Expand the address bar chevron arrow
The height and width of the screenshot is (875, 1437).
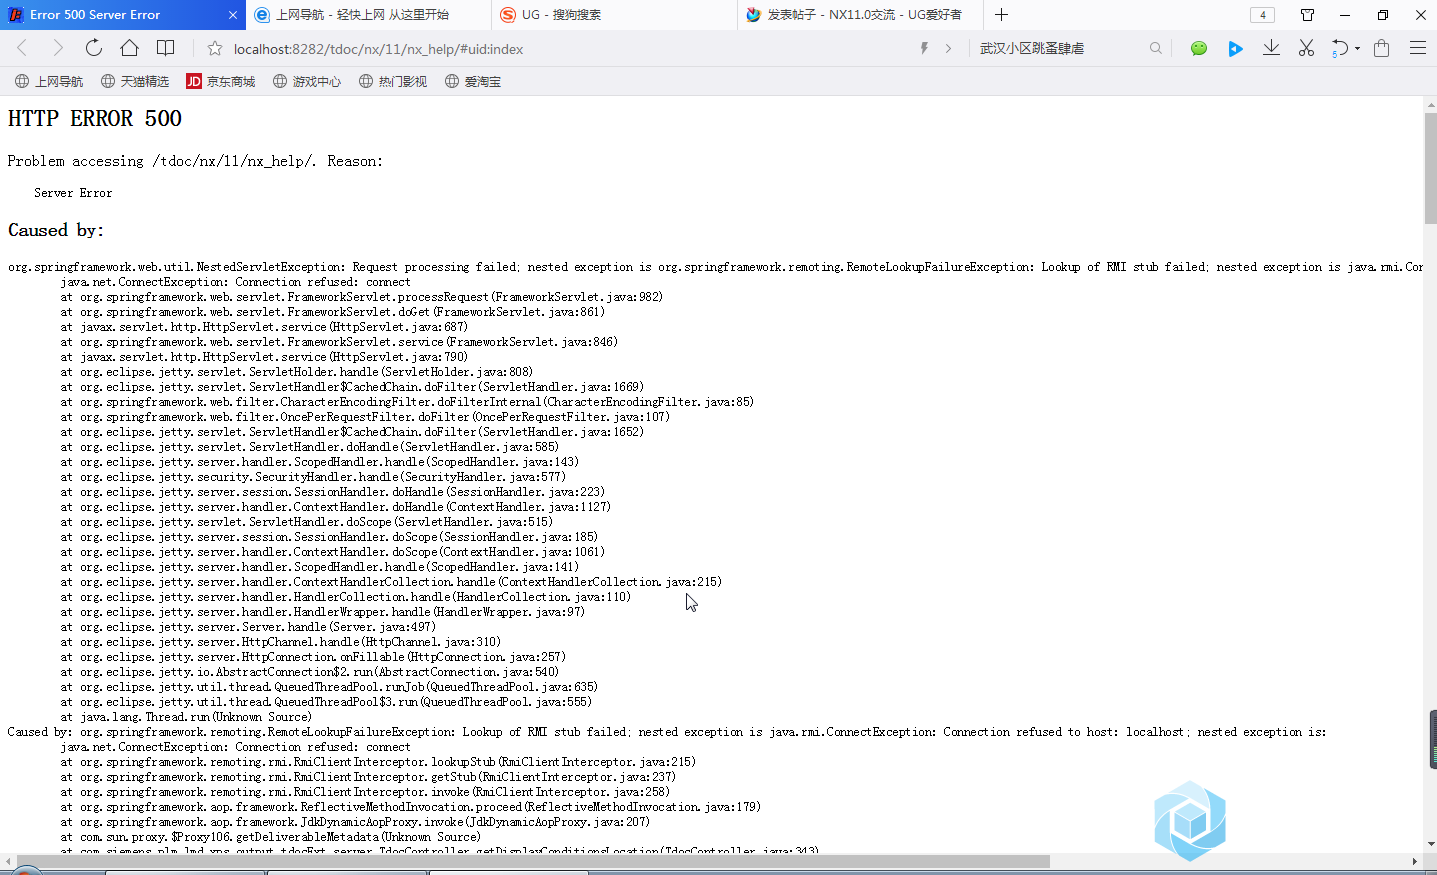click(x=948, y=48)
